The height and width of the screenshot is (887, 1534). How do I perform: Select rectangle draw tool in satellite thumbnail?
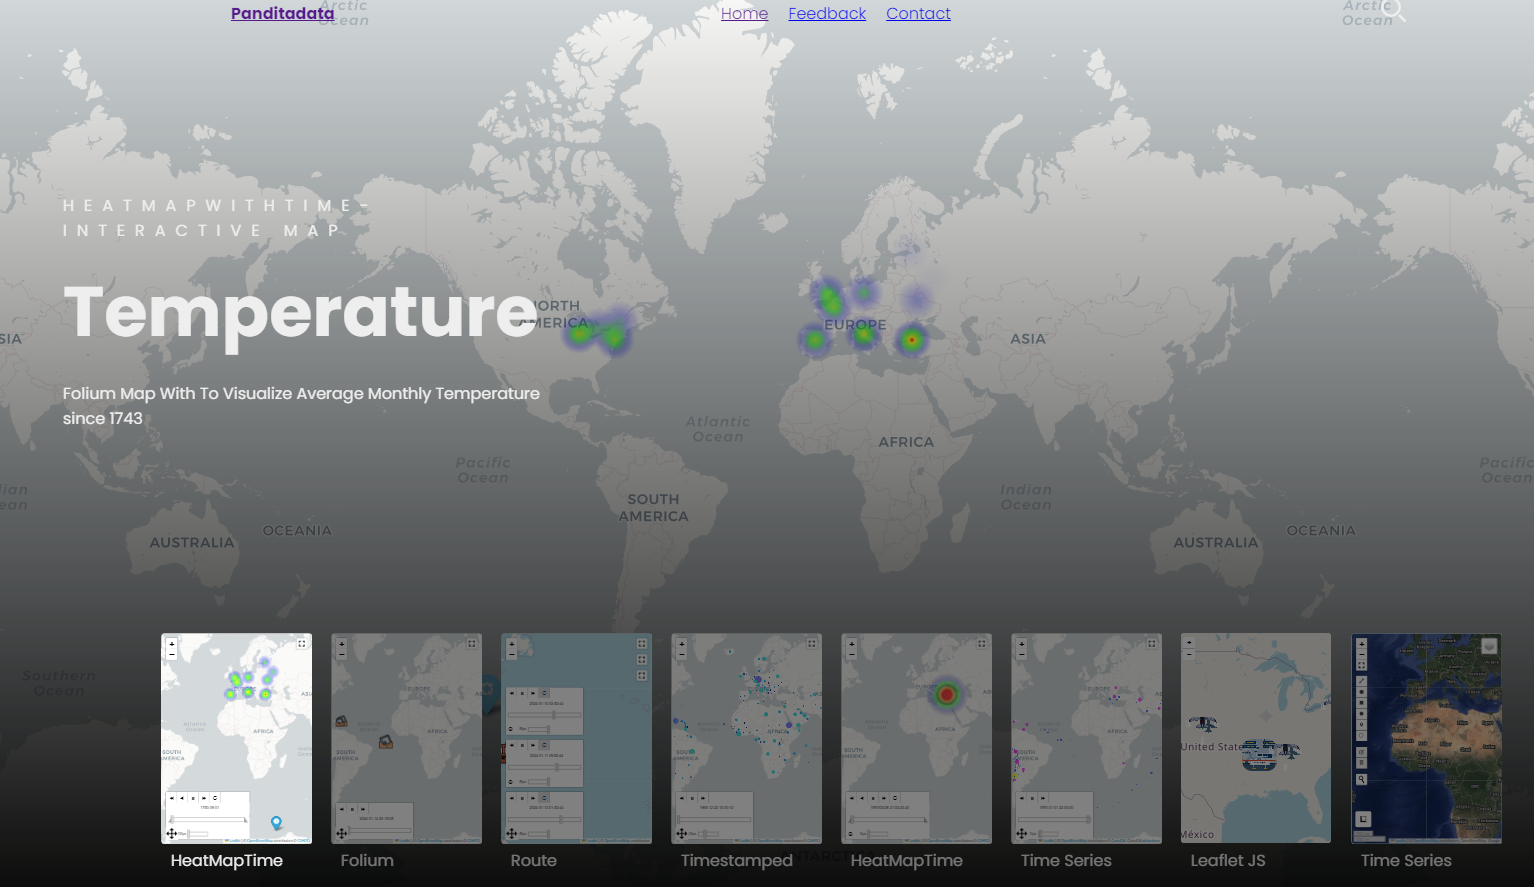click(1361, 702)
